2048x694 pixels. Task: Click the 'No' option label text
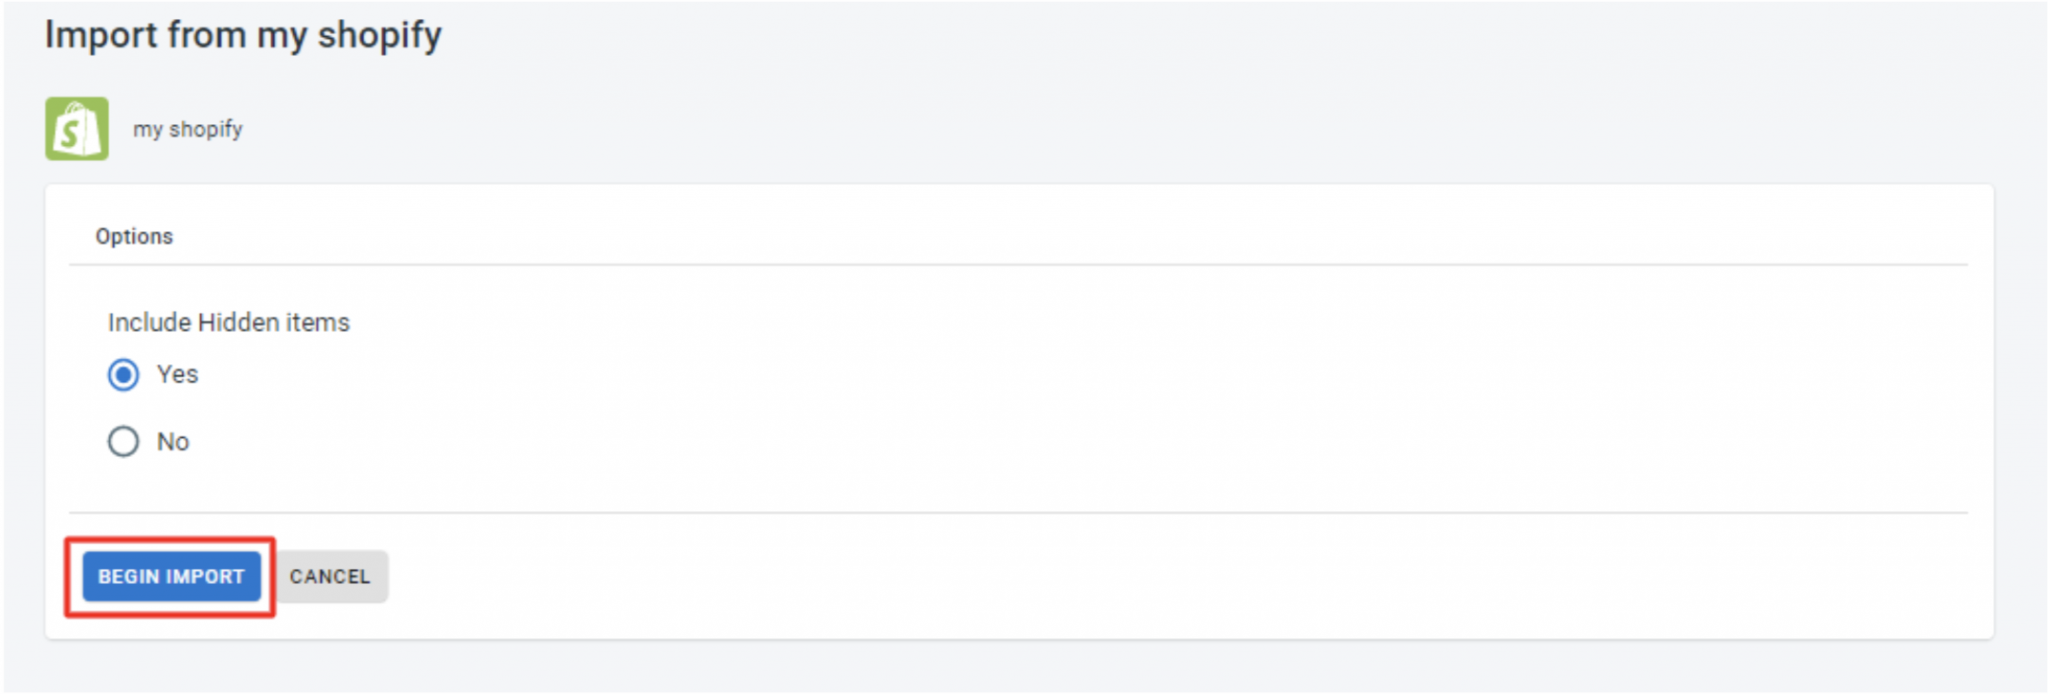[173, 442]
